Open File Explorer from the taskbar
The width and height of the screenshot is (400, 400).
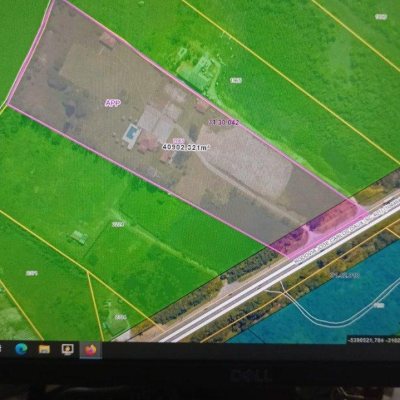[44, 349]
